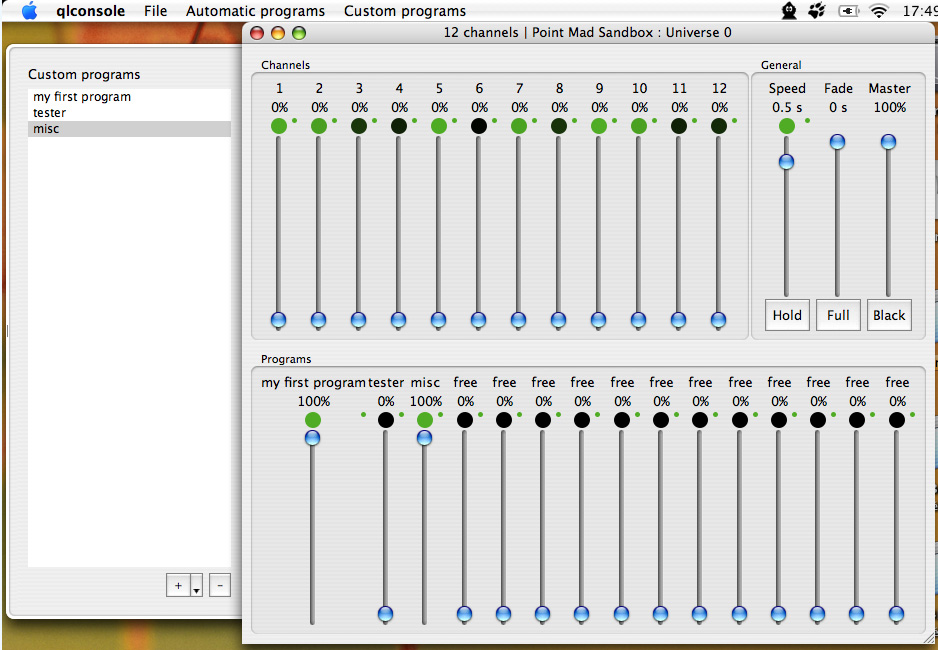Open the Automatic programs menu
Viewport: 938px width, 650px height.
[255, 11]
